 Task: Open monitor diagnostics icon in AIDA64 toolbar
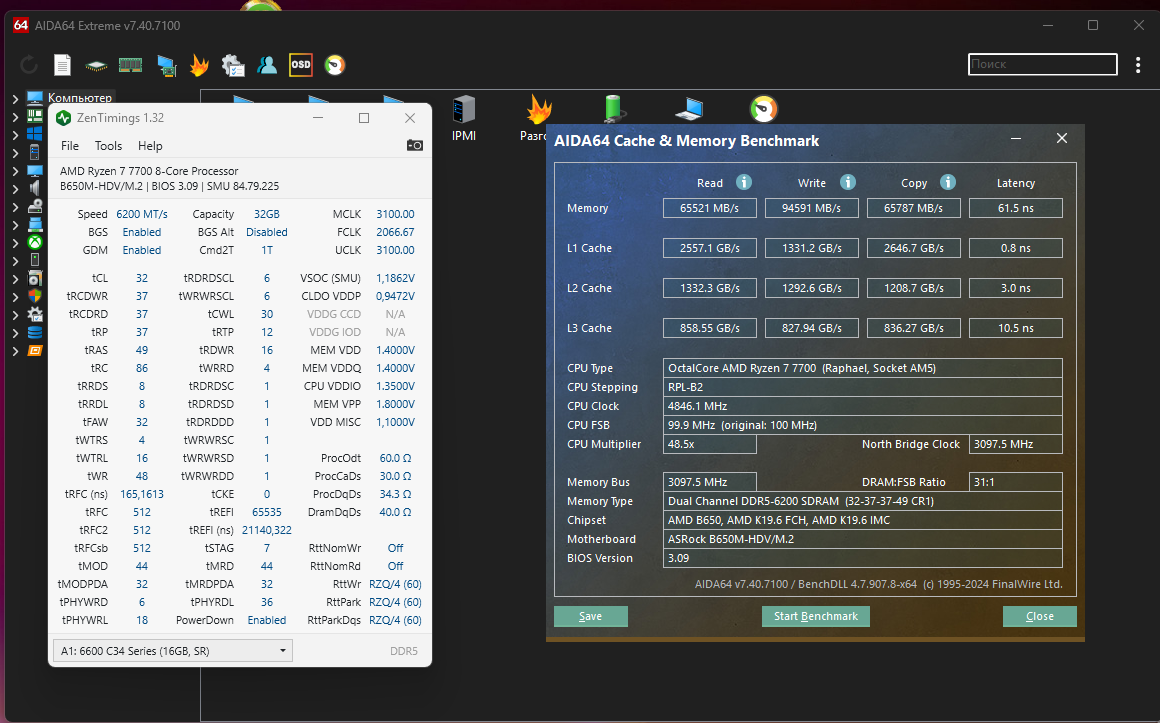(x=166, y=66)
